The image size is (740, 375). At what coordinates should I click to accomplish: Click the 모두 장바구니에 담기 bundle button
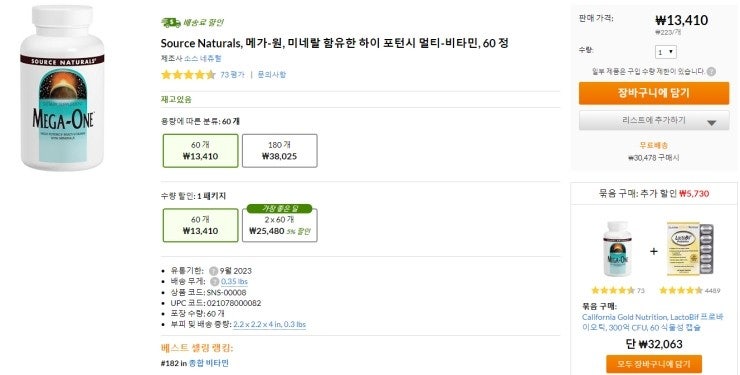tap(654, 364)
